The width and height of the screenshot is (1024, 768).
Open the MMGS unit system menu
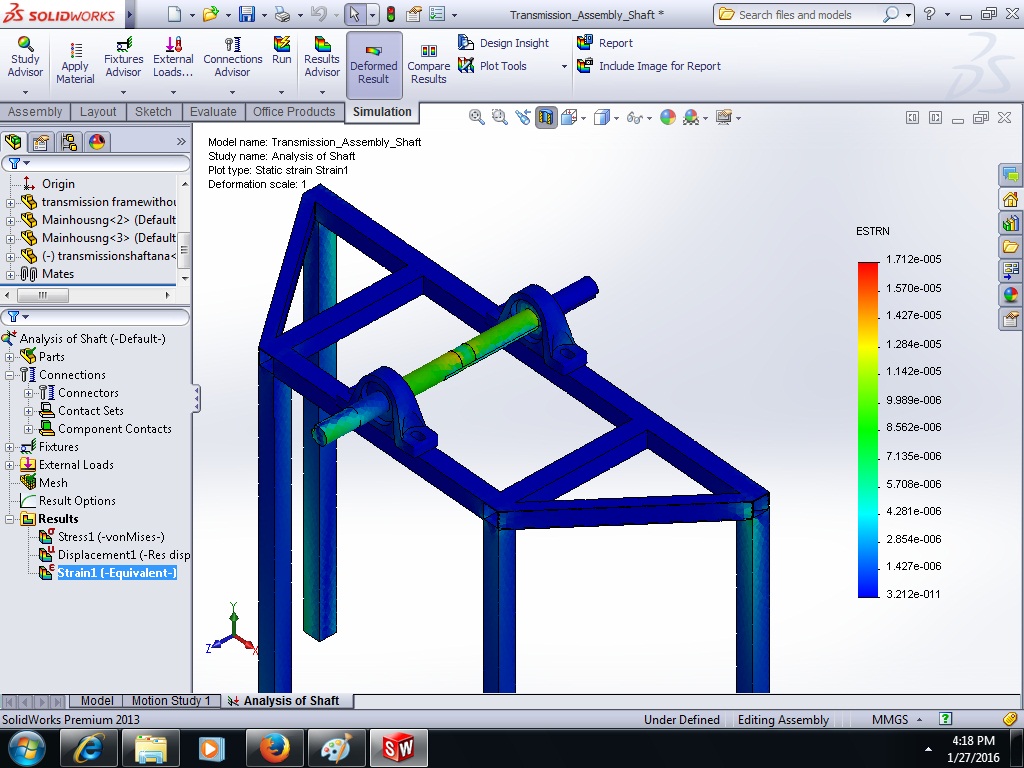tap(897, 720)
